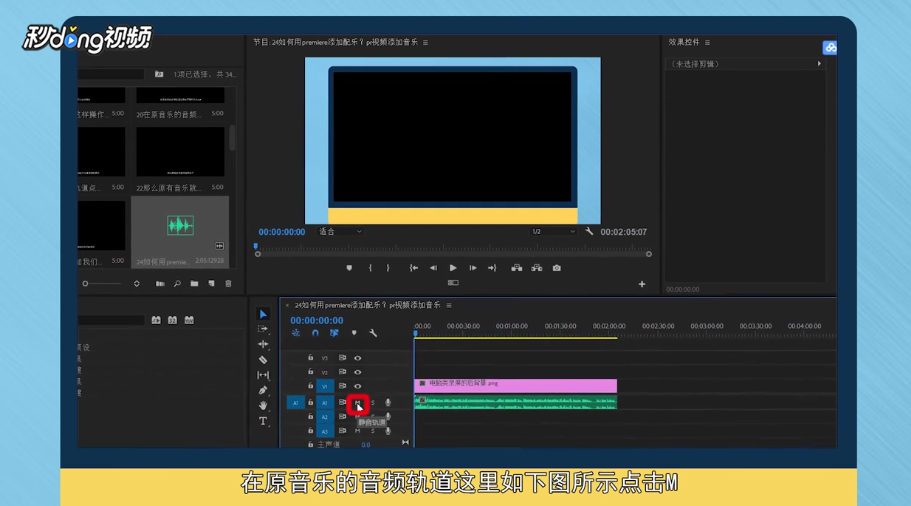Select the Selection arrow tool
Screen dimensions: 911x506
click(263, 314)
